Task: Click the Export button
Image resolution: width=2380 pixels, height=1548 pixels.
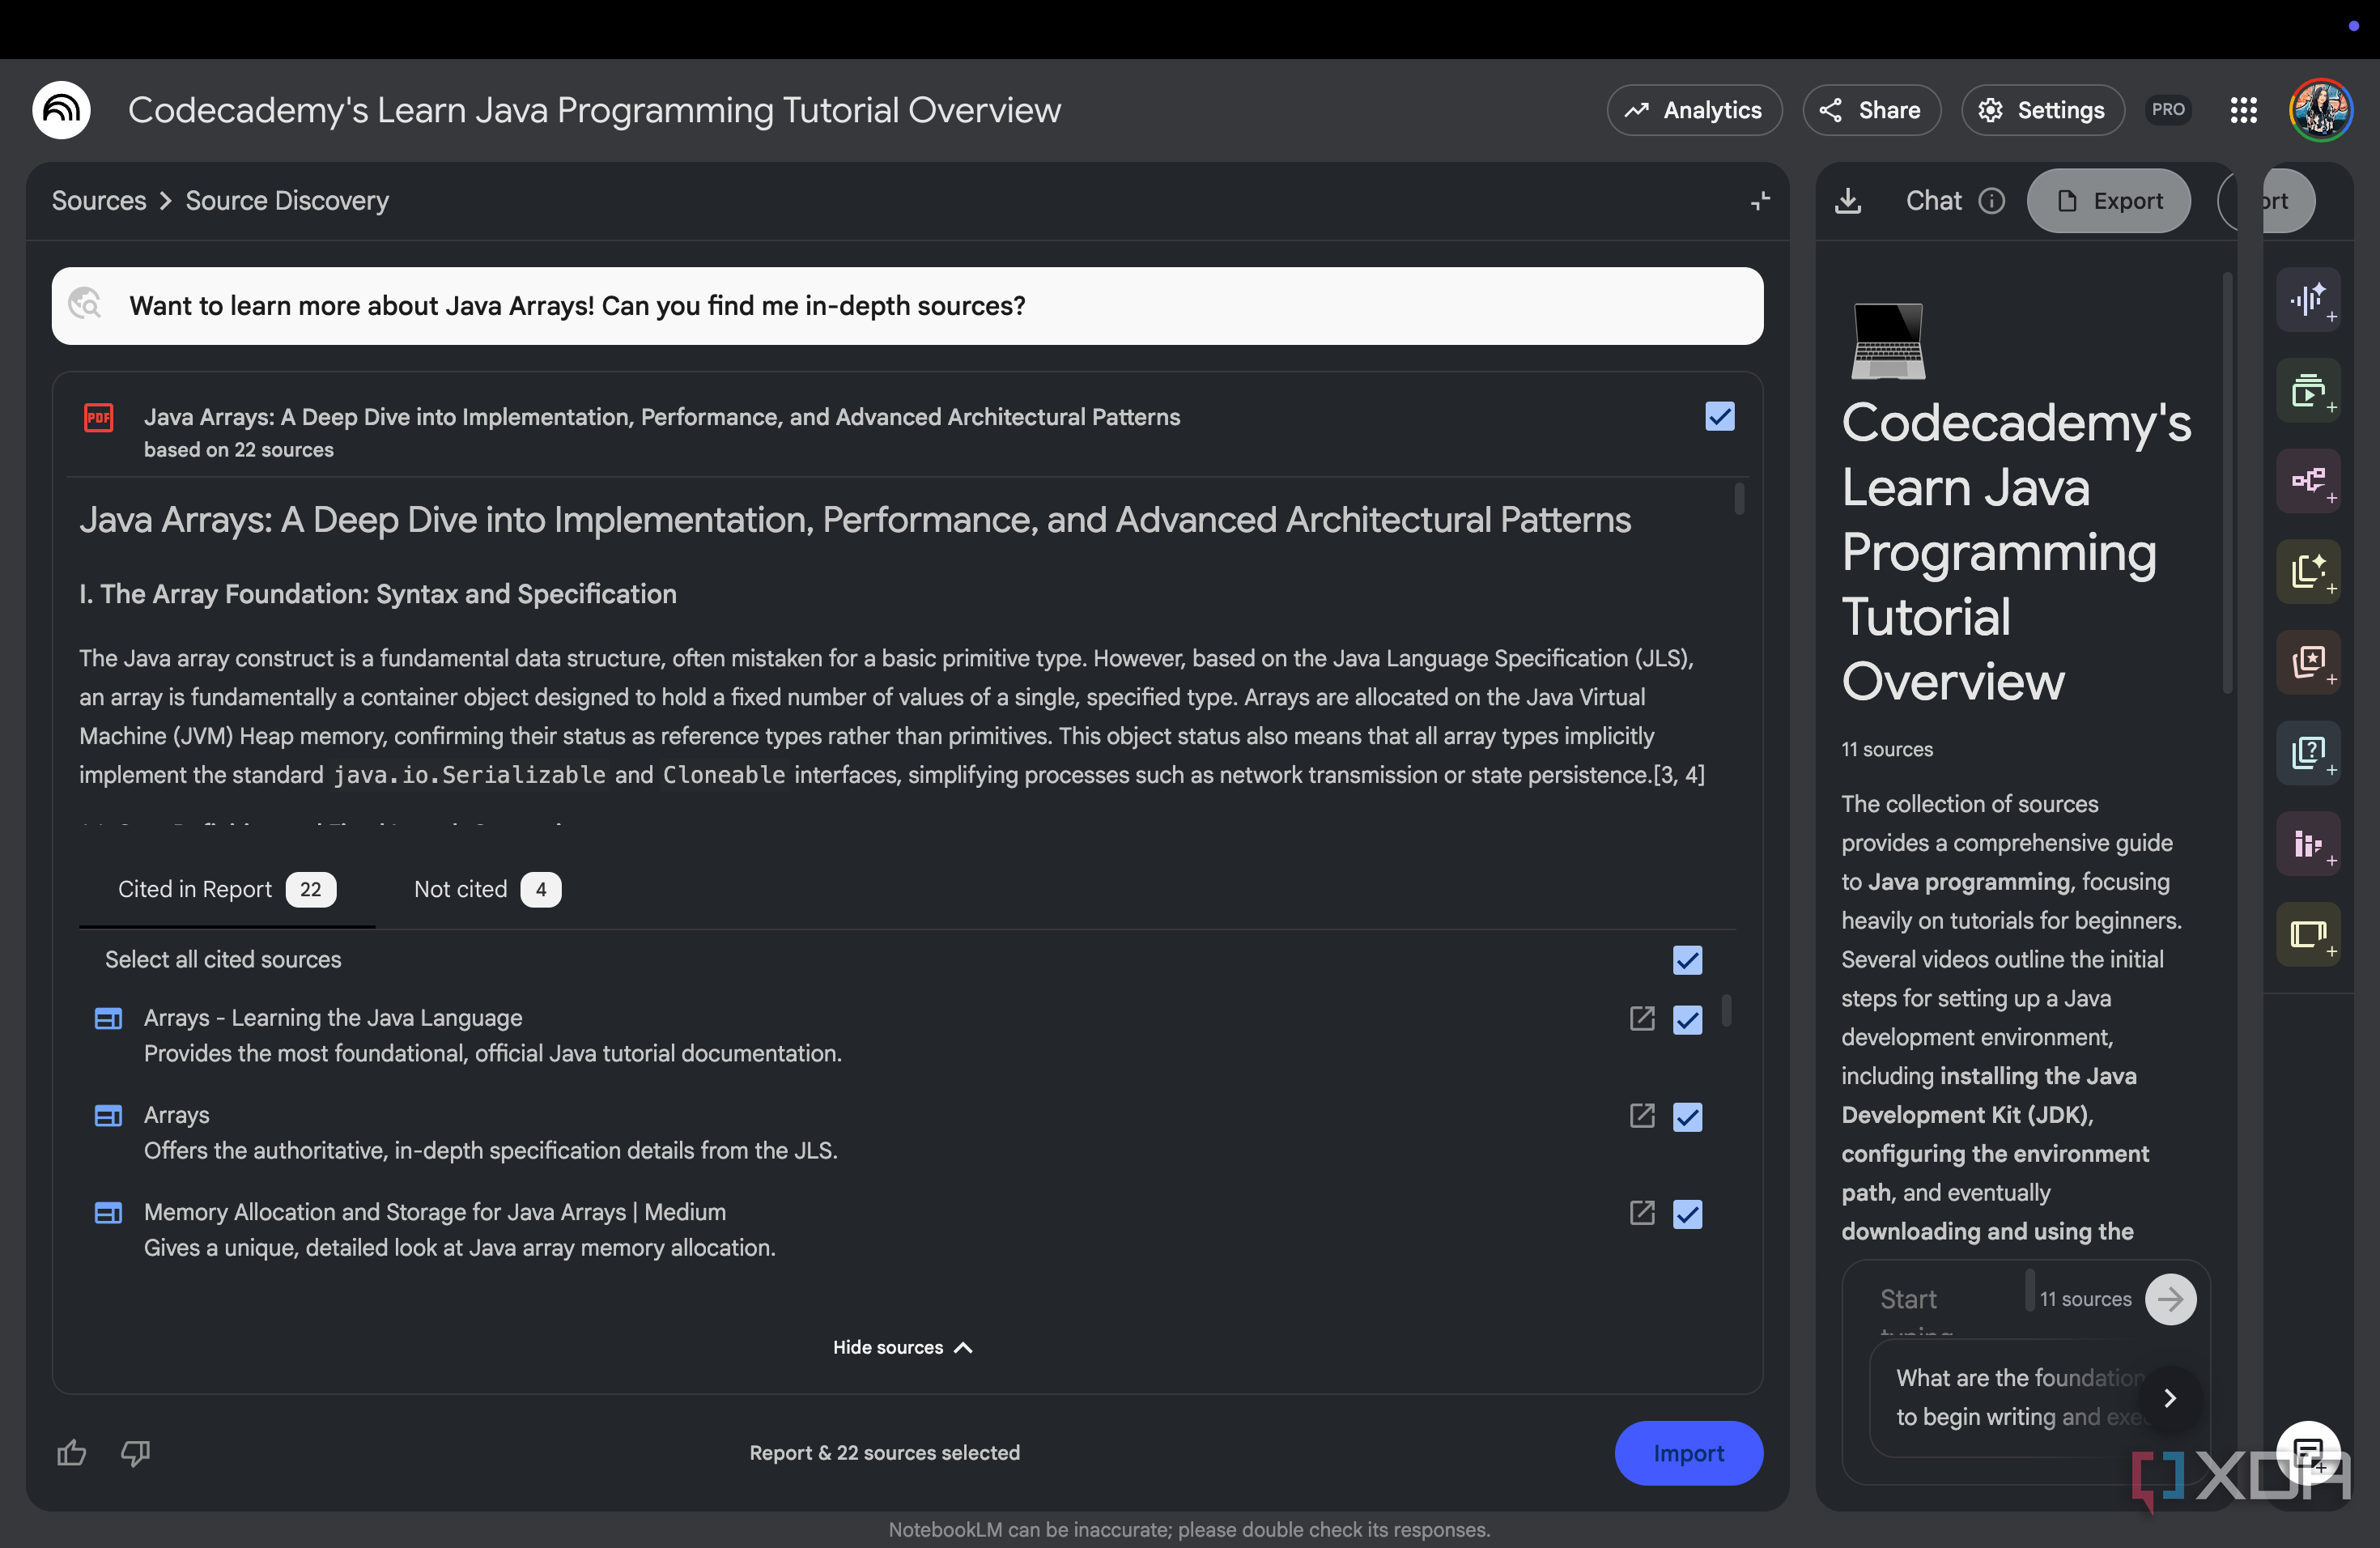Action: coord(2108,201)
